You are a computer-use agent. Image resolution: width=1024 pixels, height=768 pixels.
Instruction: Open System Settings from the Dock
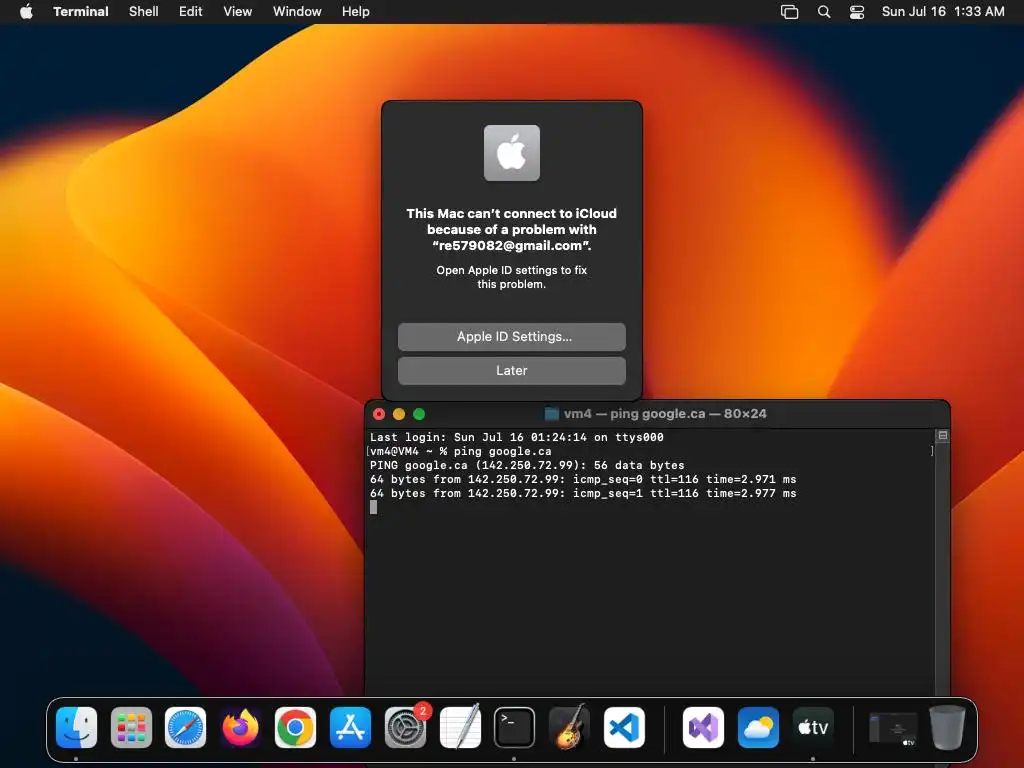406,727
